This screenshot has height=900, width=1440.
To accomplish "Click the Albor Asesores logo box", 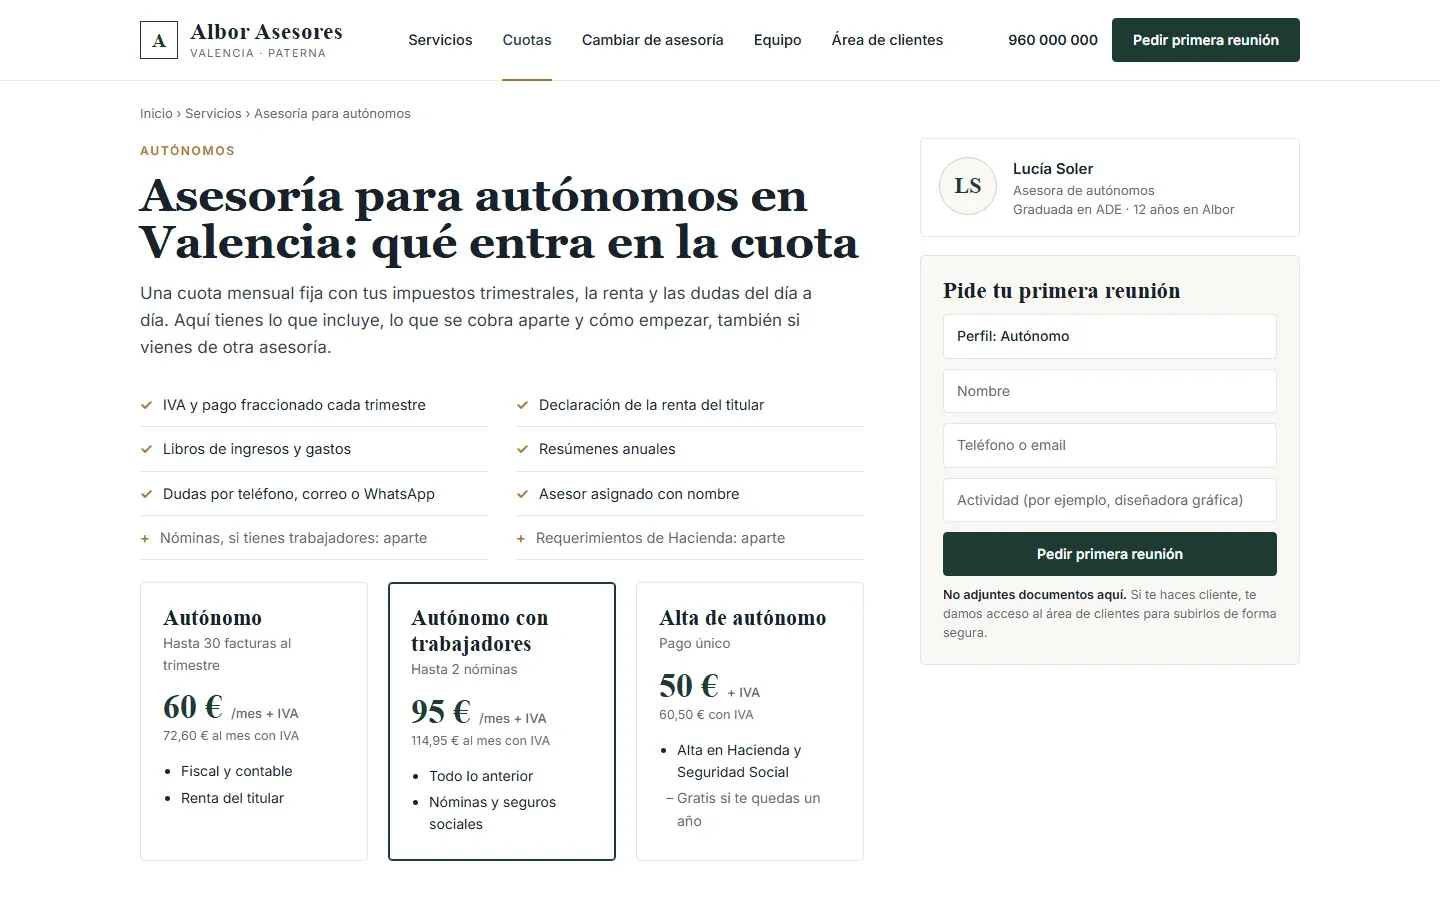I will point(159,40).
